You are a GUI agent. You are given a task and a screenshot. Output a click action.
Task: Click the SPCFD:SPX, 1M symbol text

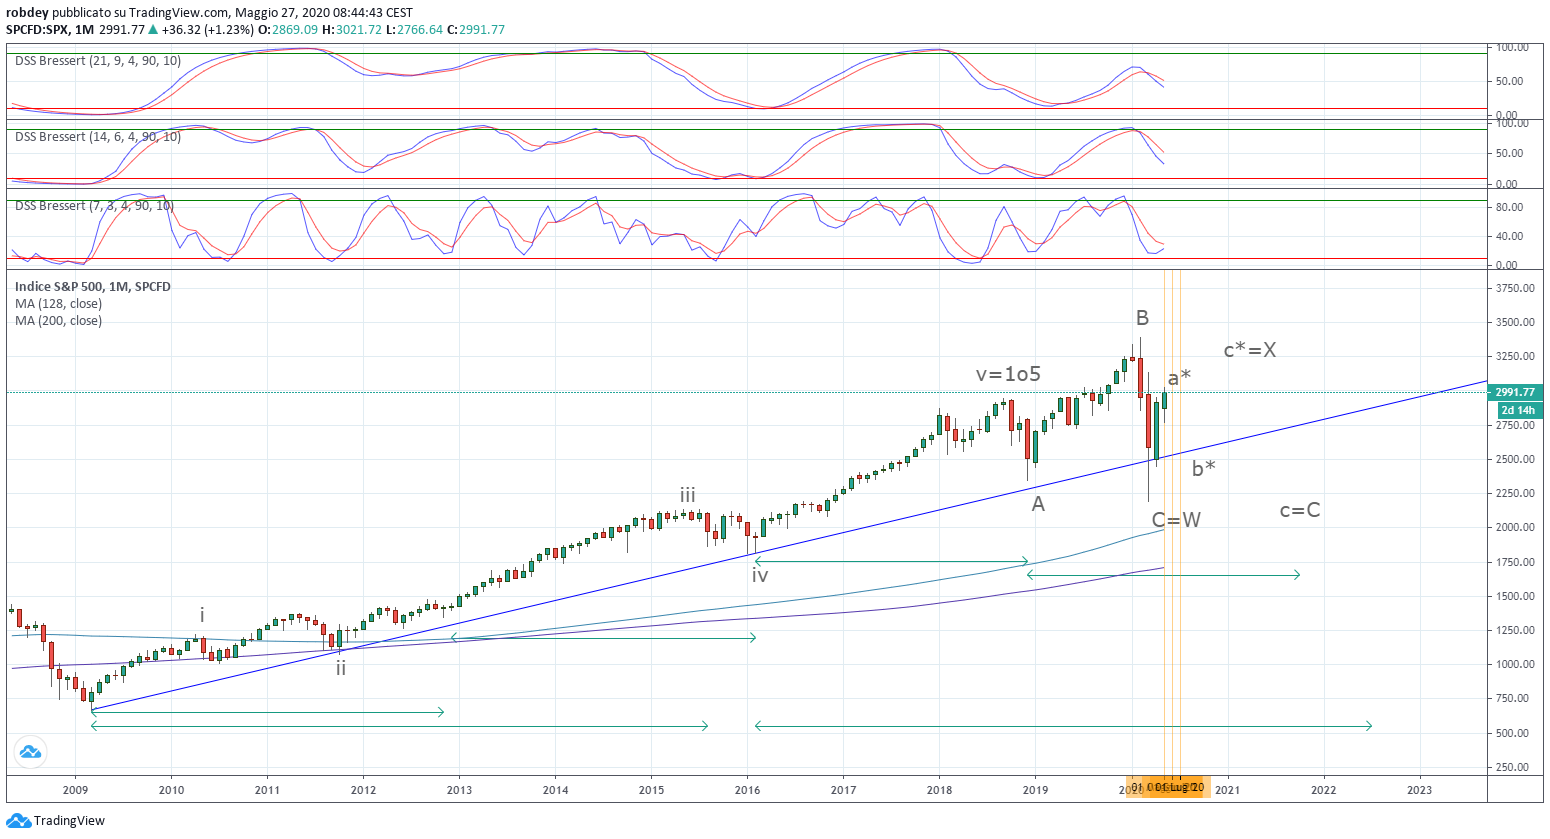tap(50, 30)
